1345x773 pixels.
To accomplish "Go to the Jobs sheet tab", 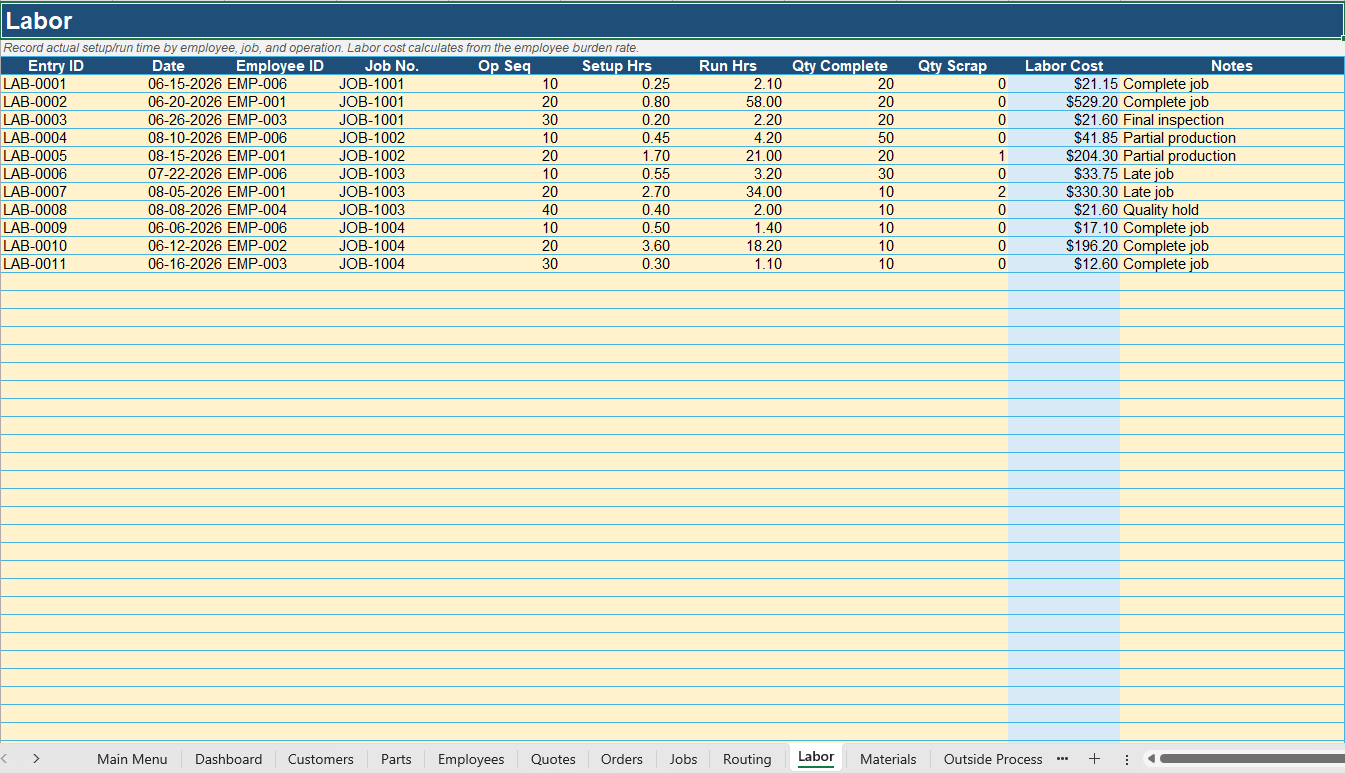I will pyautogui.click(x=683, y=759).
